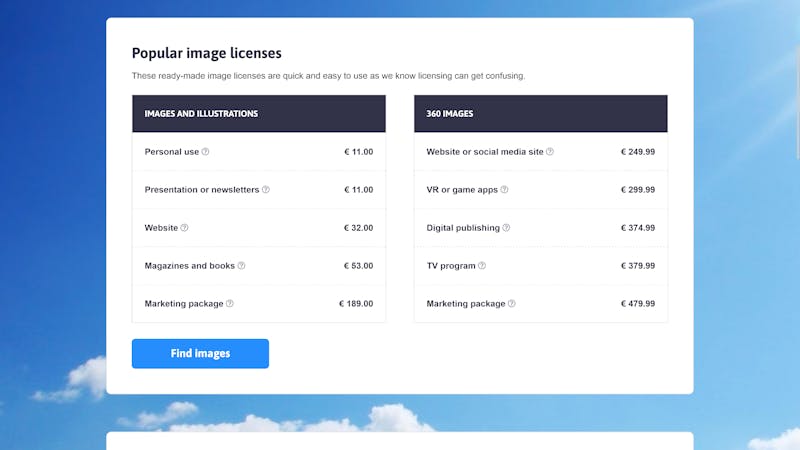Select the TV program label
This screenshot has width=800, height=450.
click(x=451, y=265)
